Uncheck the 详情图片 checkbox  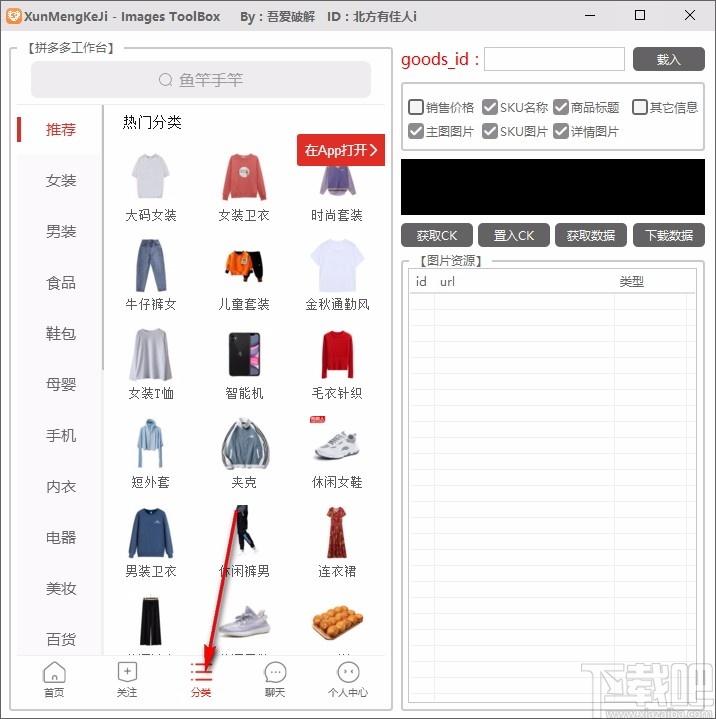coord(561,131)
